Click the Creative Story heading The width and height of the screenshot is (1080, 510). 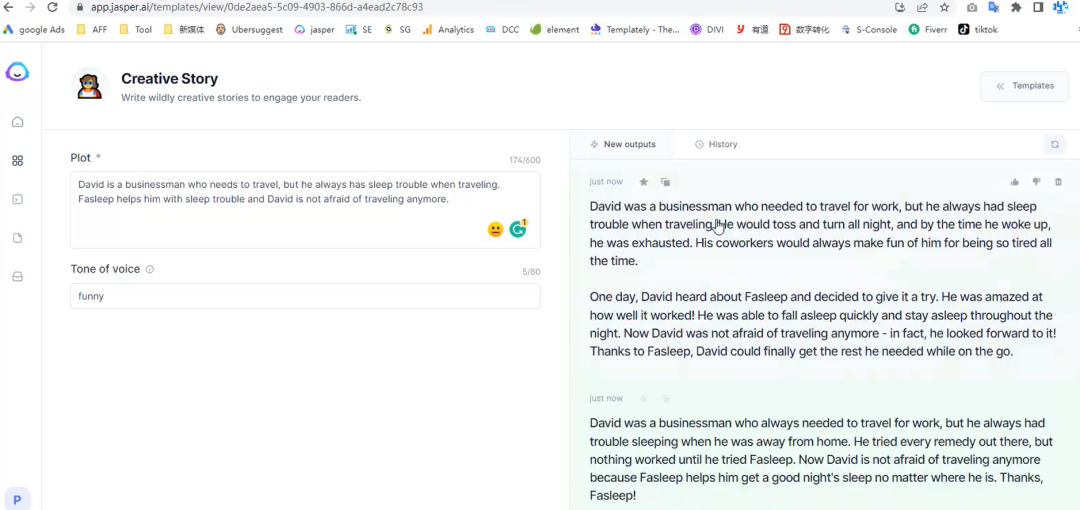pos(169,79)
